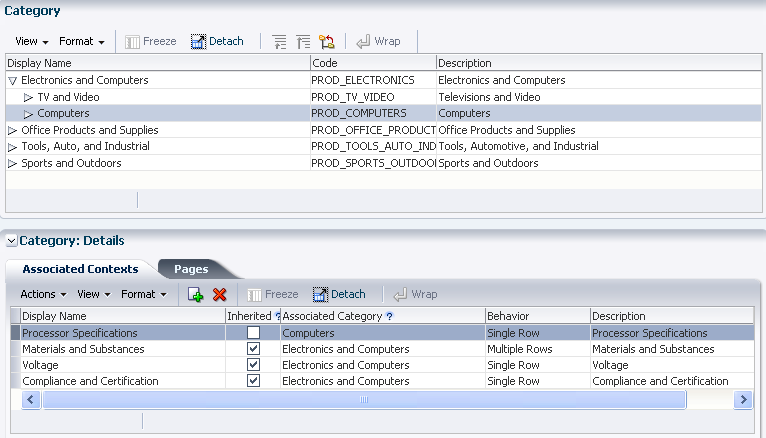Open the View menu in Category toolbar

[x=32, y=42]
